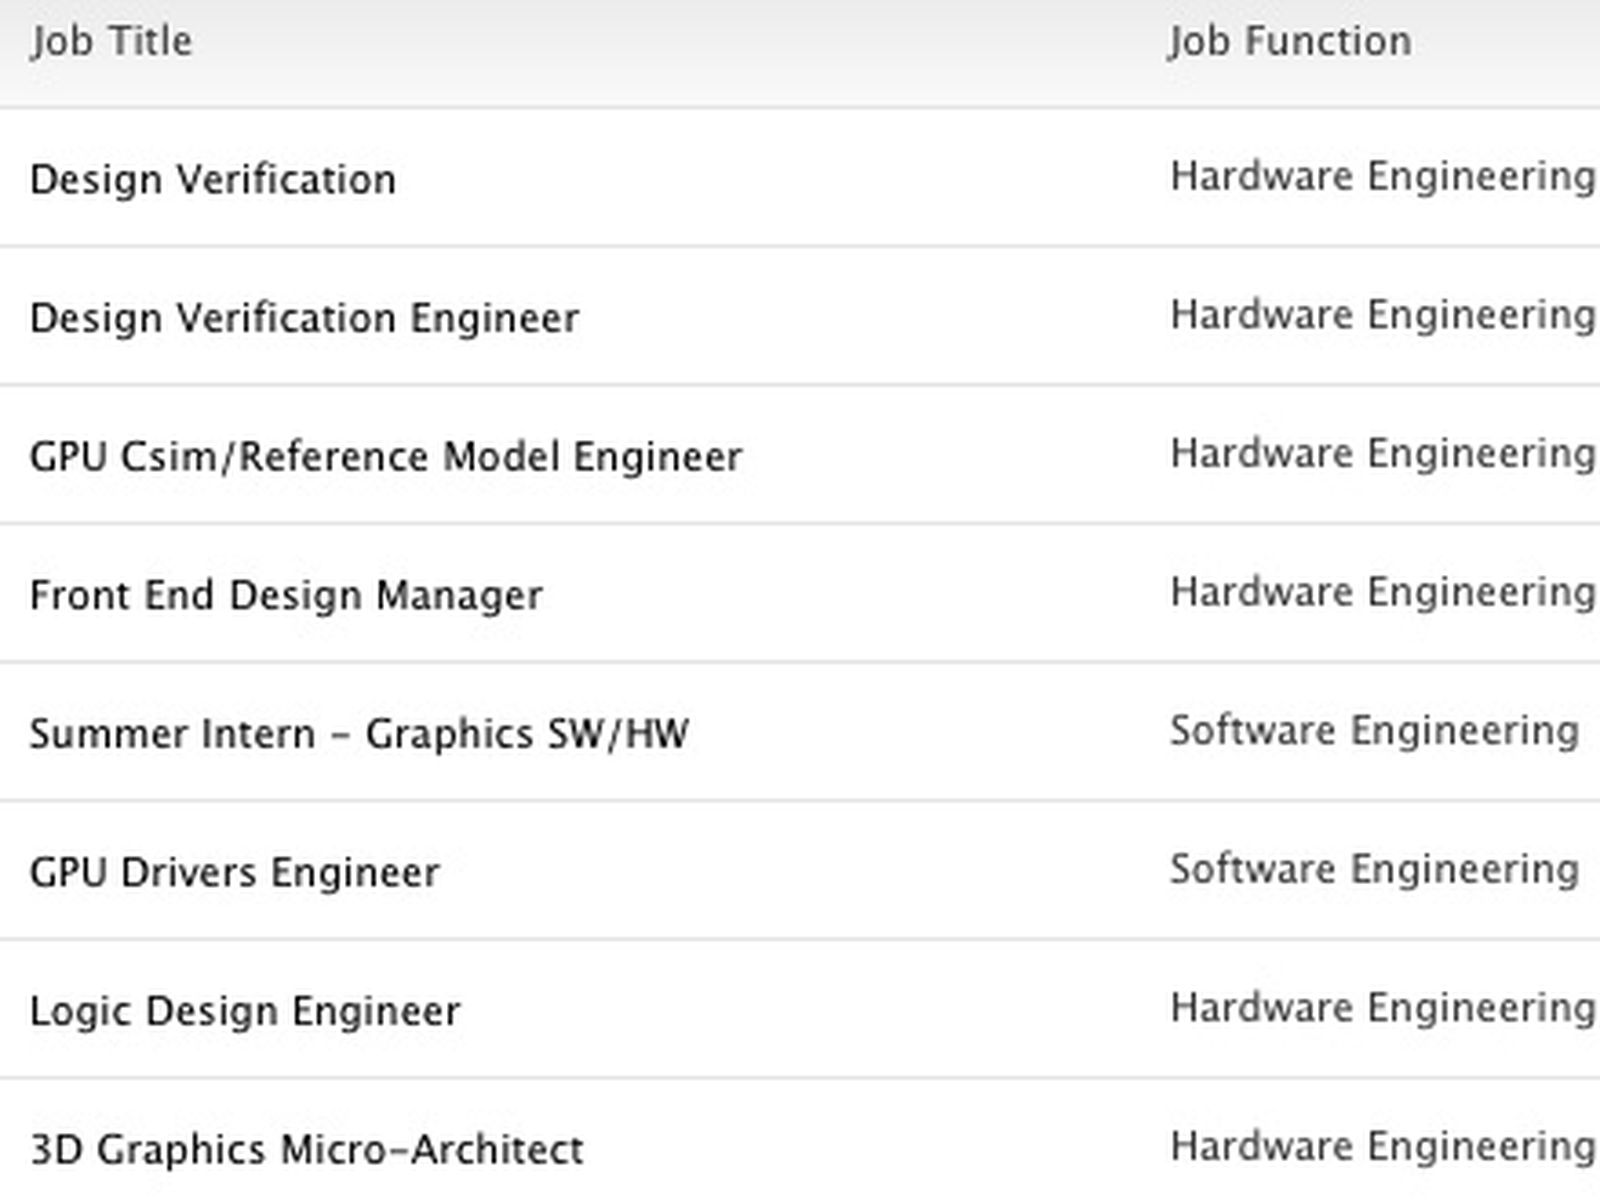Viewport: 1600px width, 1200px height.
Task: Click Software Engineering beside GPU Drivers Engineer
Action: click(1374, 869)
